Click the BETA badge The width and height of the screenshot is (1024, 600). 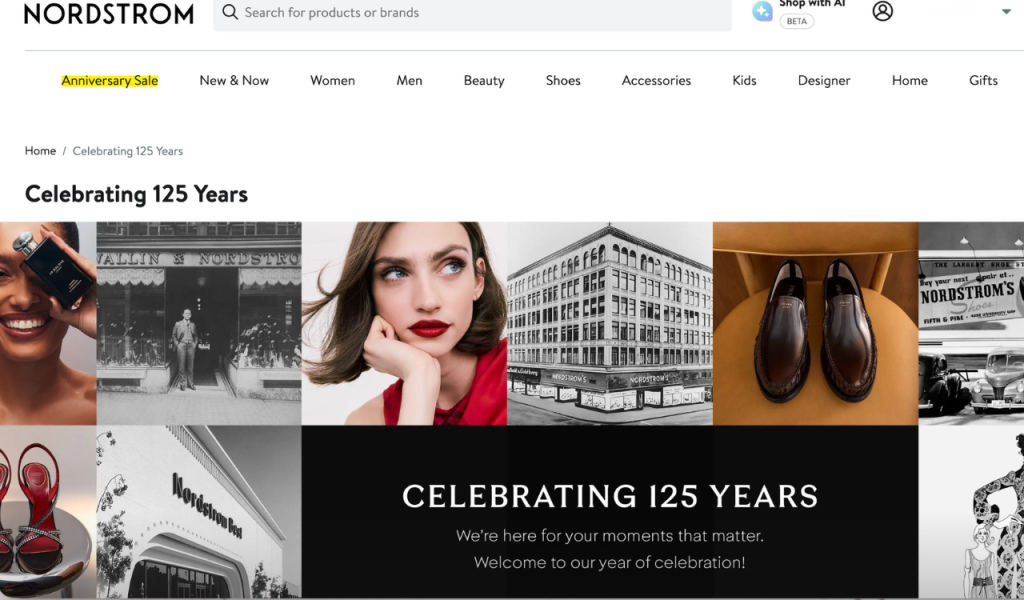[x=797, y=22]
